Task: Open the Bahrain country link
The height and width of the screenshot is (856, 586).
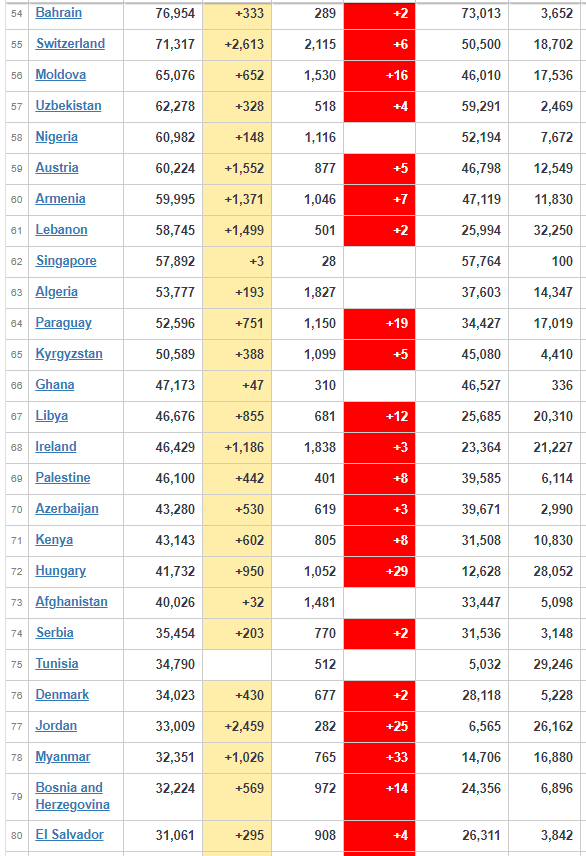Action: coord(58,13)
